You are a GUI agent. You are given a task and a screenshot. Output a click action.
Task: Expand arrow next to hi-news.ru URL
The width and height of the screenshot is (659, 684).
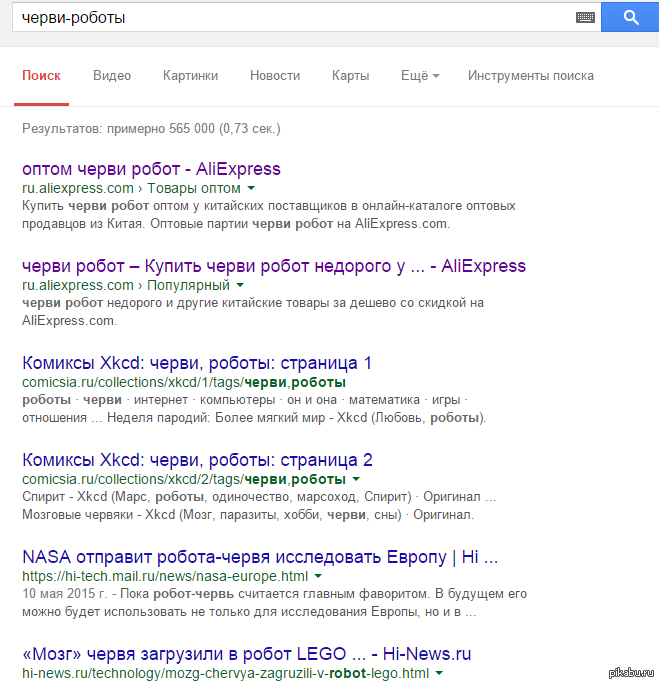[x=439, y=674]
